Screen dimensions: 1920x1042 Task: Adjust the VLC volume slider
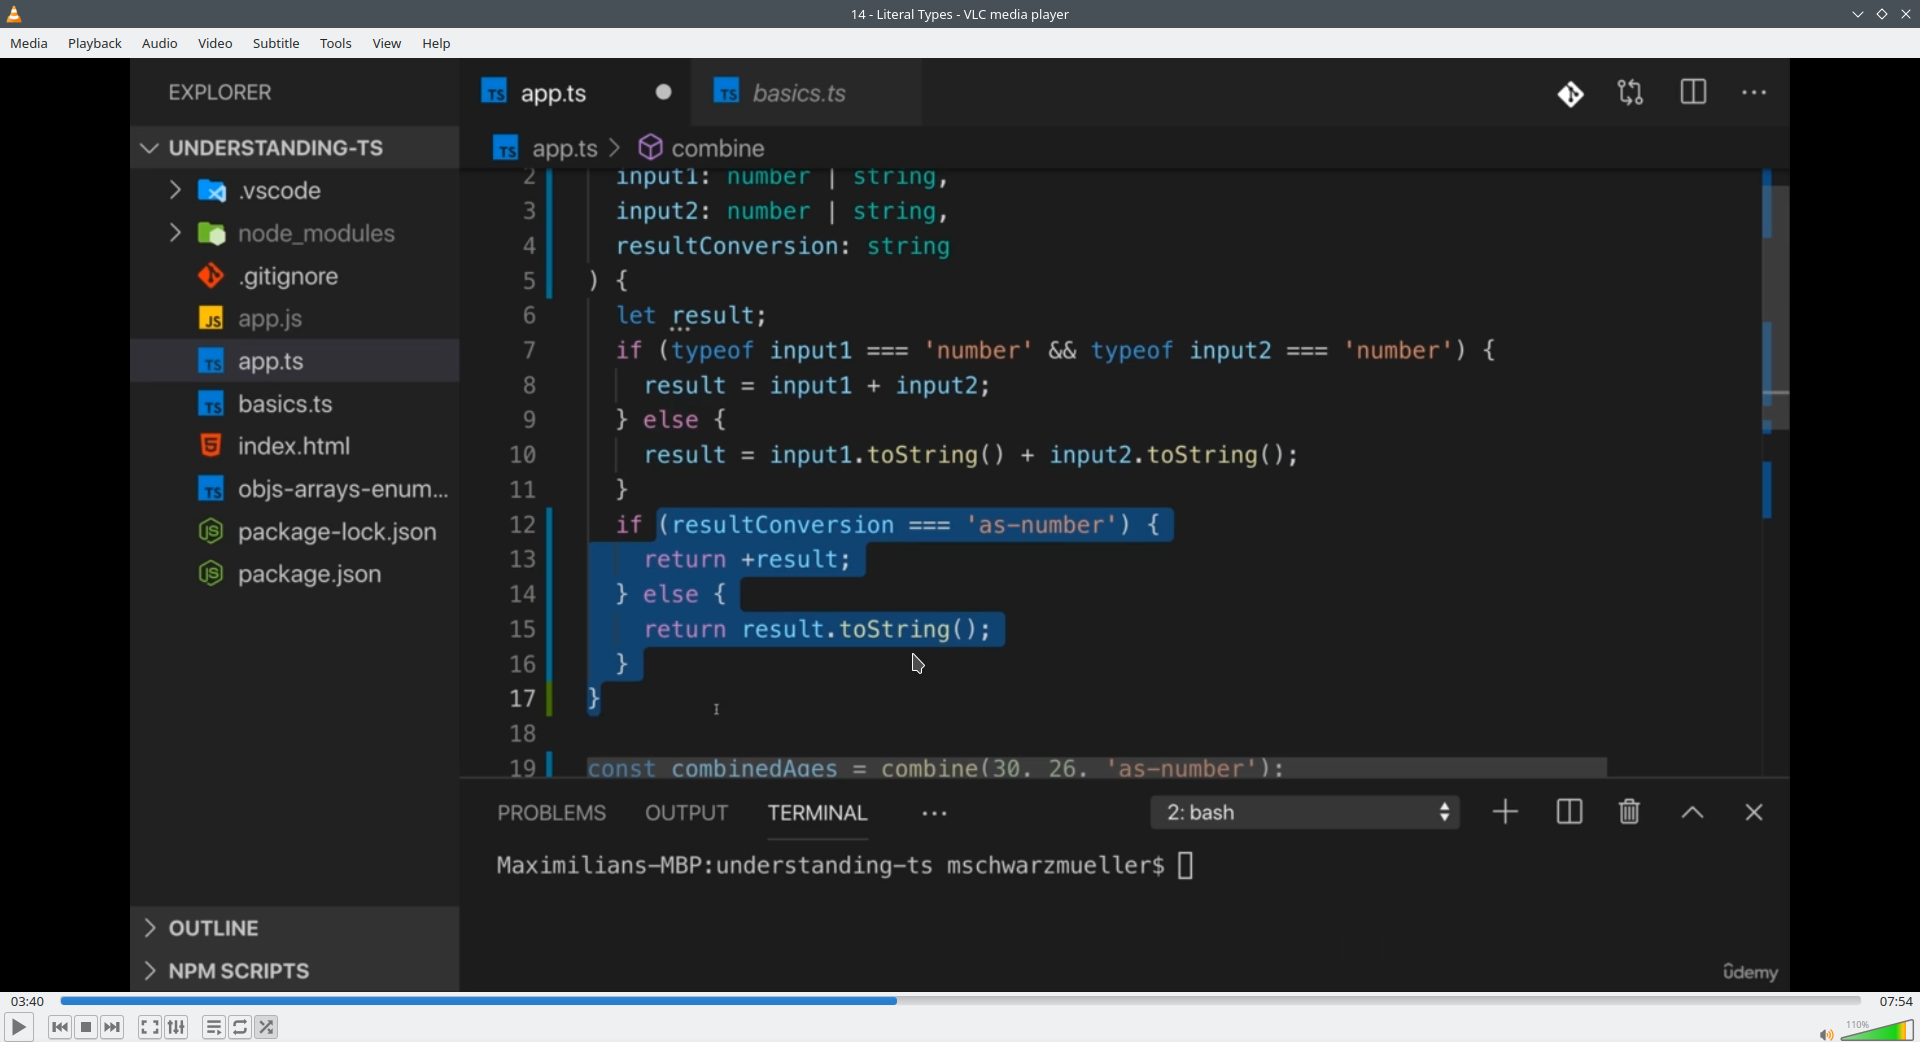click(x=1877, y=1030)
